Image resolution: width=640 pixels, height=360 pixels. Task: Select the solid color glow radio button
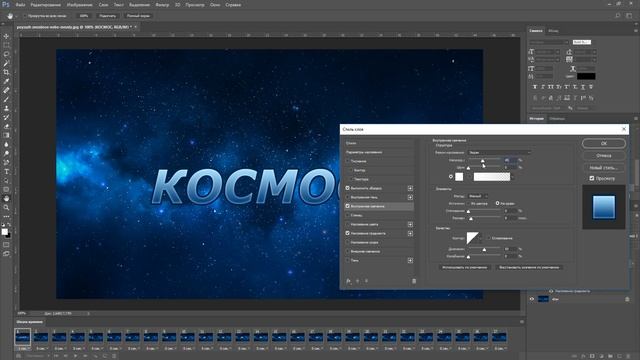[x=451, y=177]
